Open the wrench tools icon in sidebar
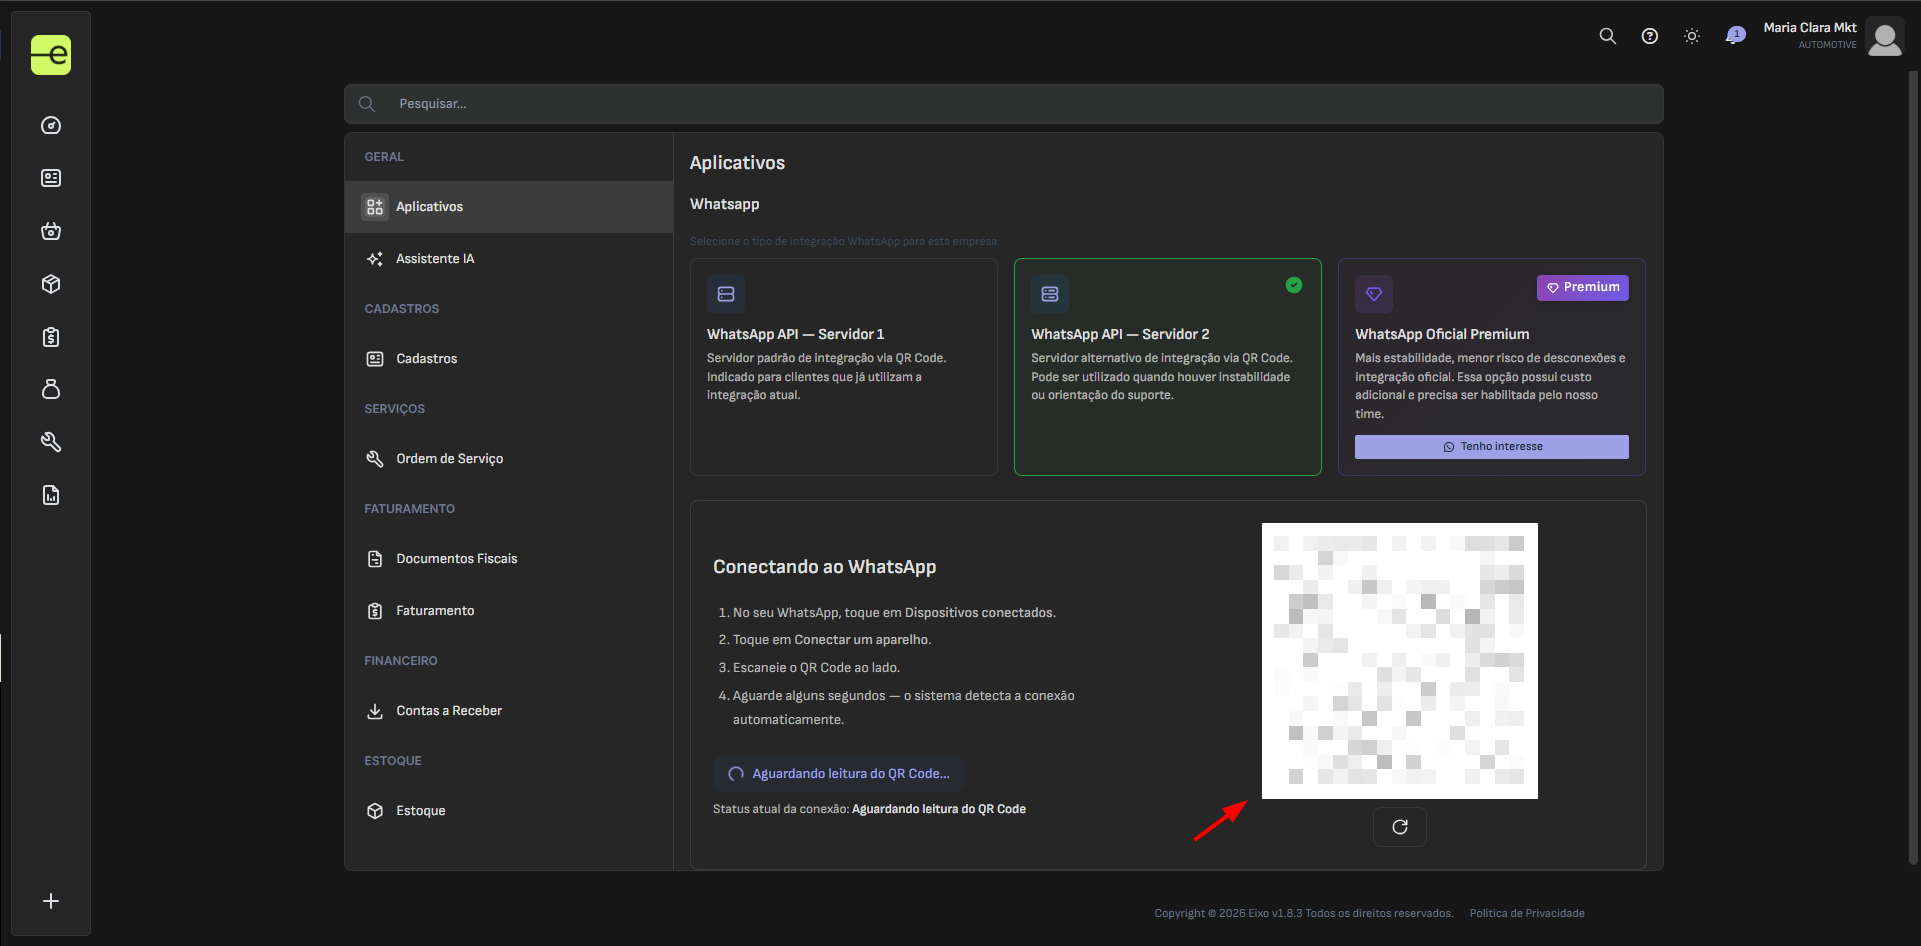 pyautogui.click(x=51, y=442)
